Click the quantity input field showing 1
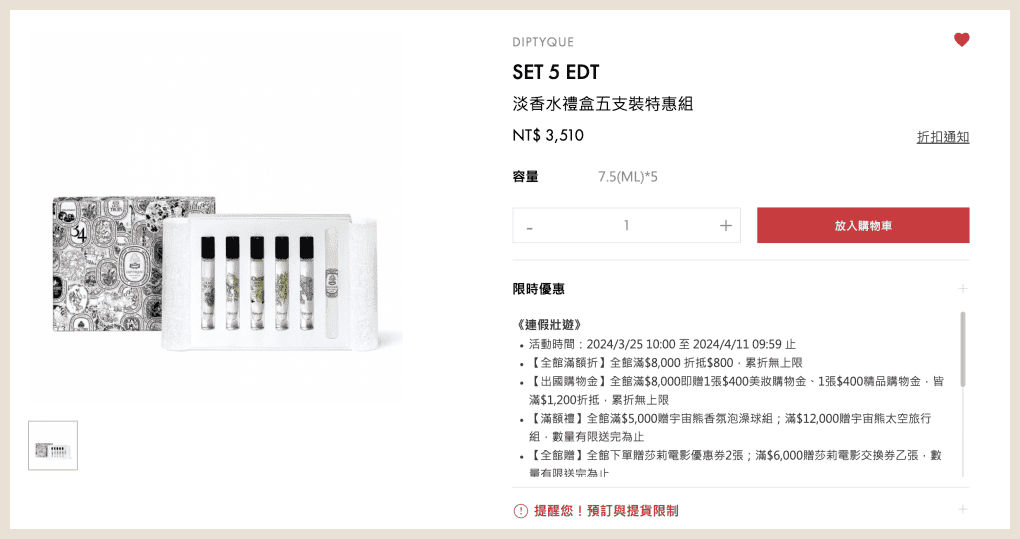 [626, 226]
